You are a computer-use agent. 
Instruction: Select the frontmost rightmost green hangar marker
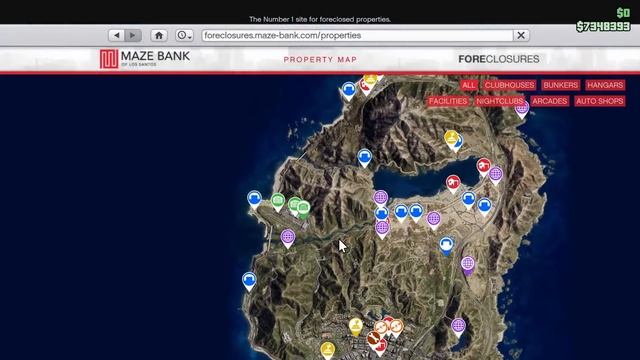coord(303,209)
